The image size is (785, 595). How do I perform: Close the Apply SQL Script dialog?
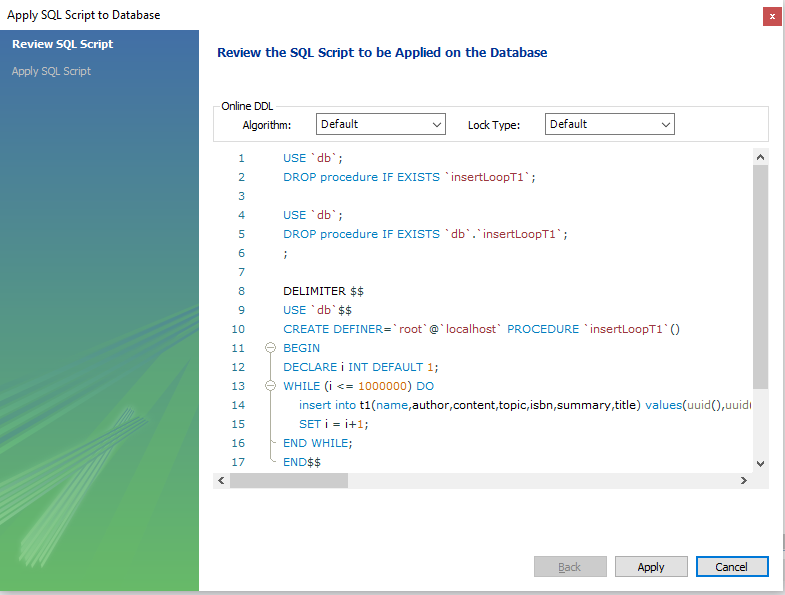pyautogui.click(x=771, y=16)
